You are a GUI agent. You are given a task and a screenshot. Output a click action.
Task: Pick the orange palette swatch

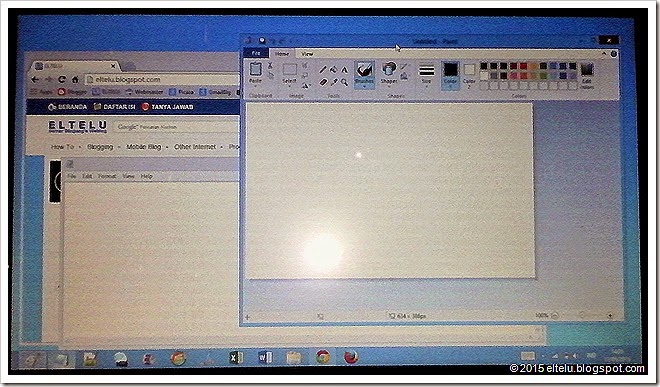[533, 66]
